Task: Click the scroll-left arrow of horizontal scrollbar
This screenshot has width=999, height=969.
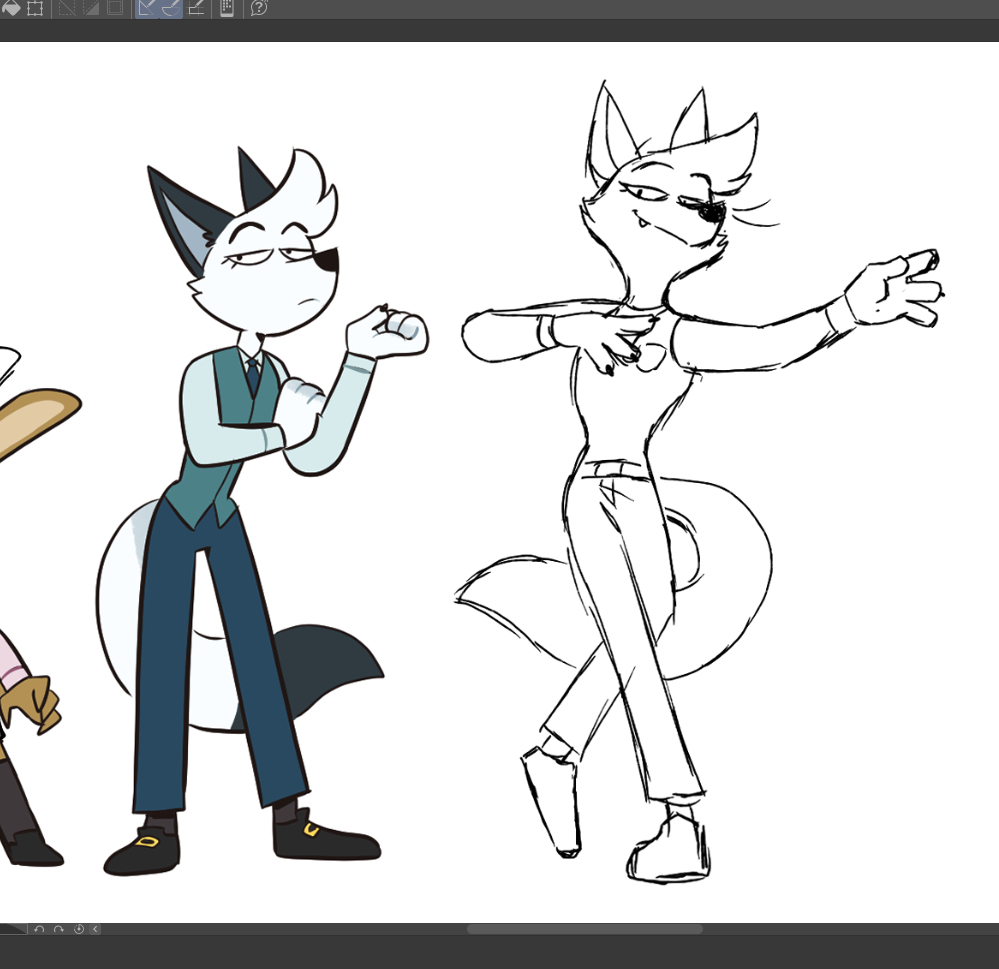Action: (x=95, y=929)
